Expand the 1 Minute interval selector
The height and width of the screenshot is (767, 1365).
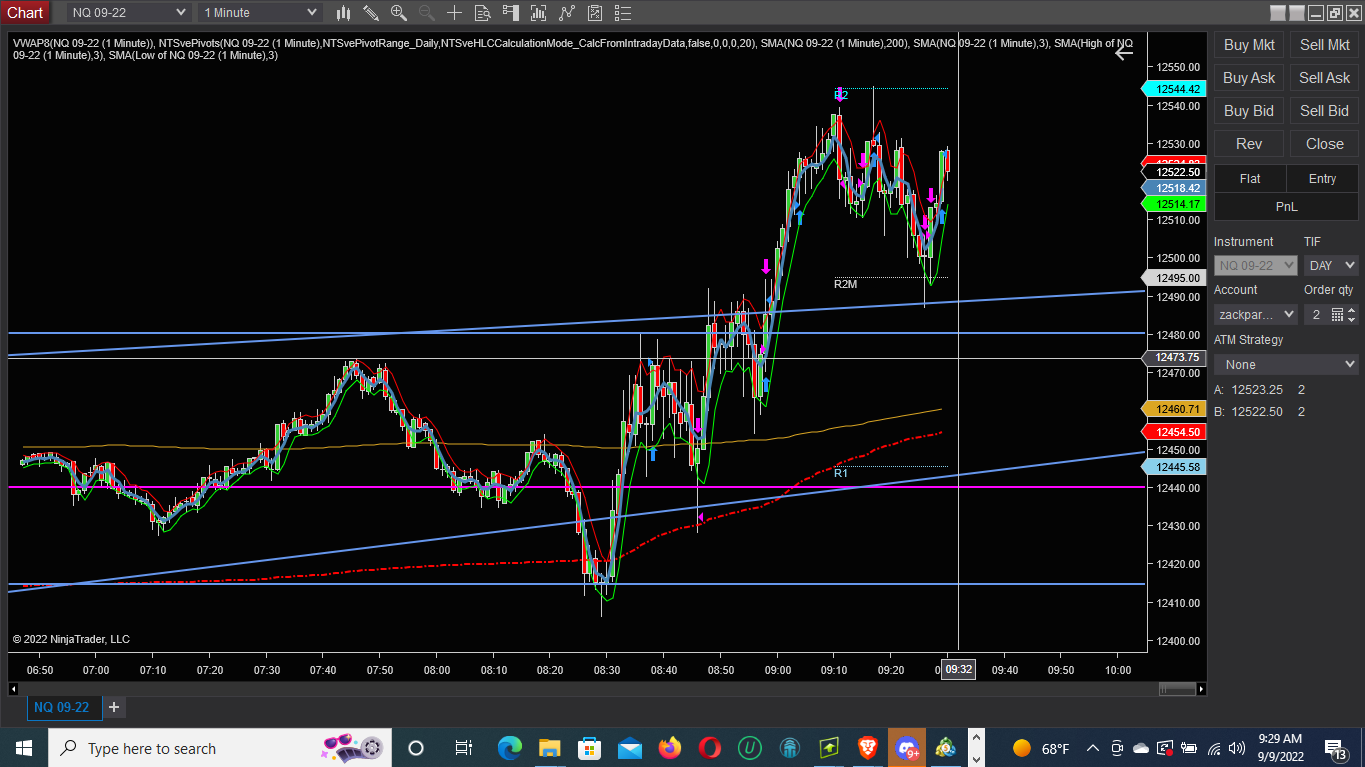(260, 12)
